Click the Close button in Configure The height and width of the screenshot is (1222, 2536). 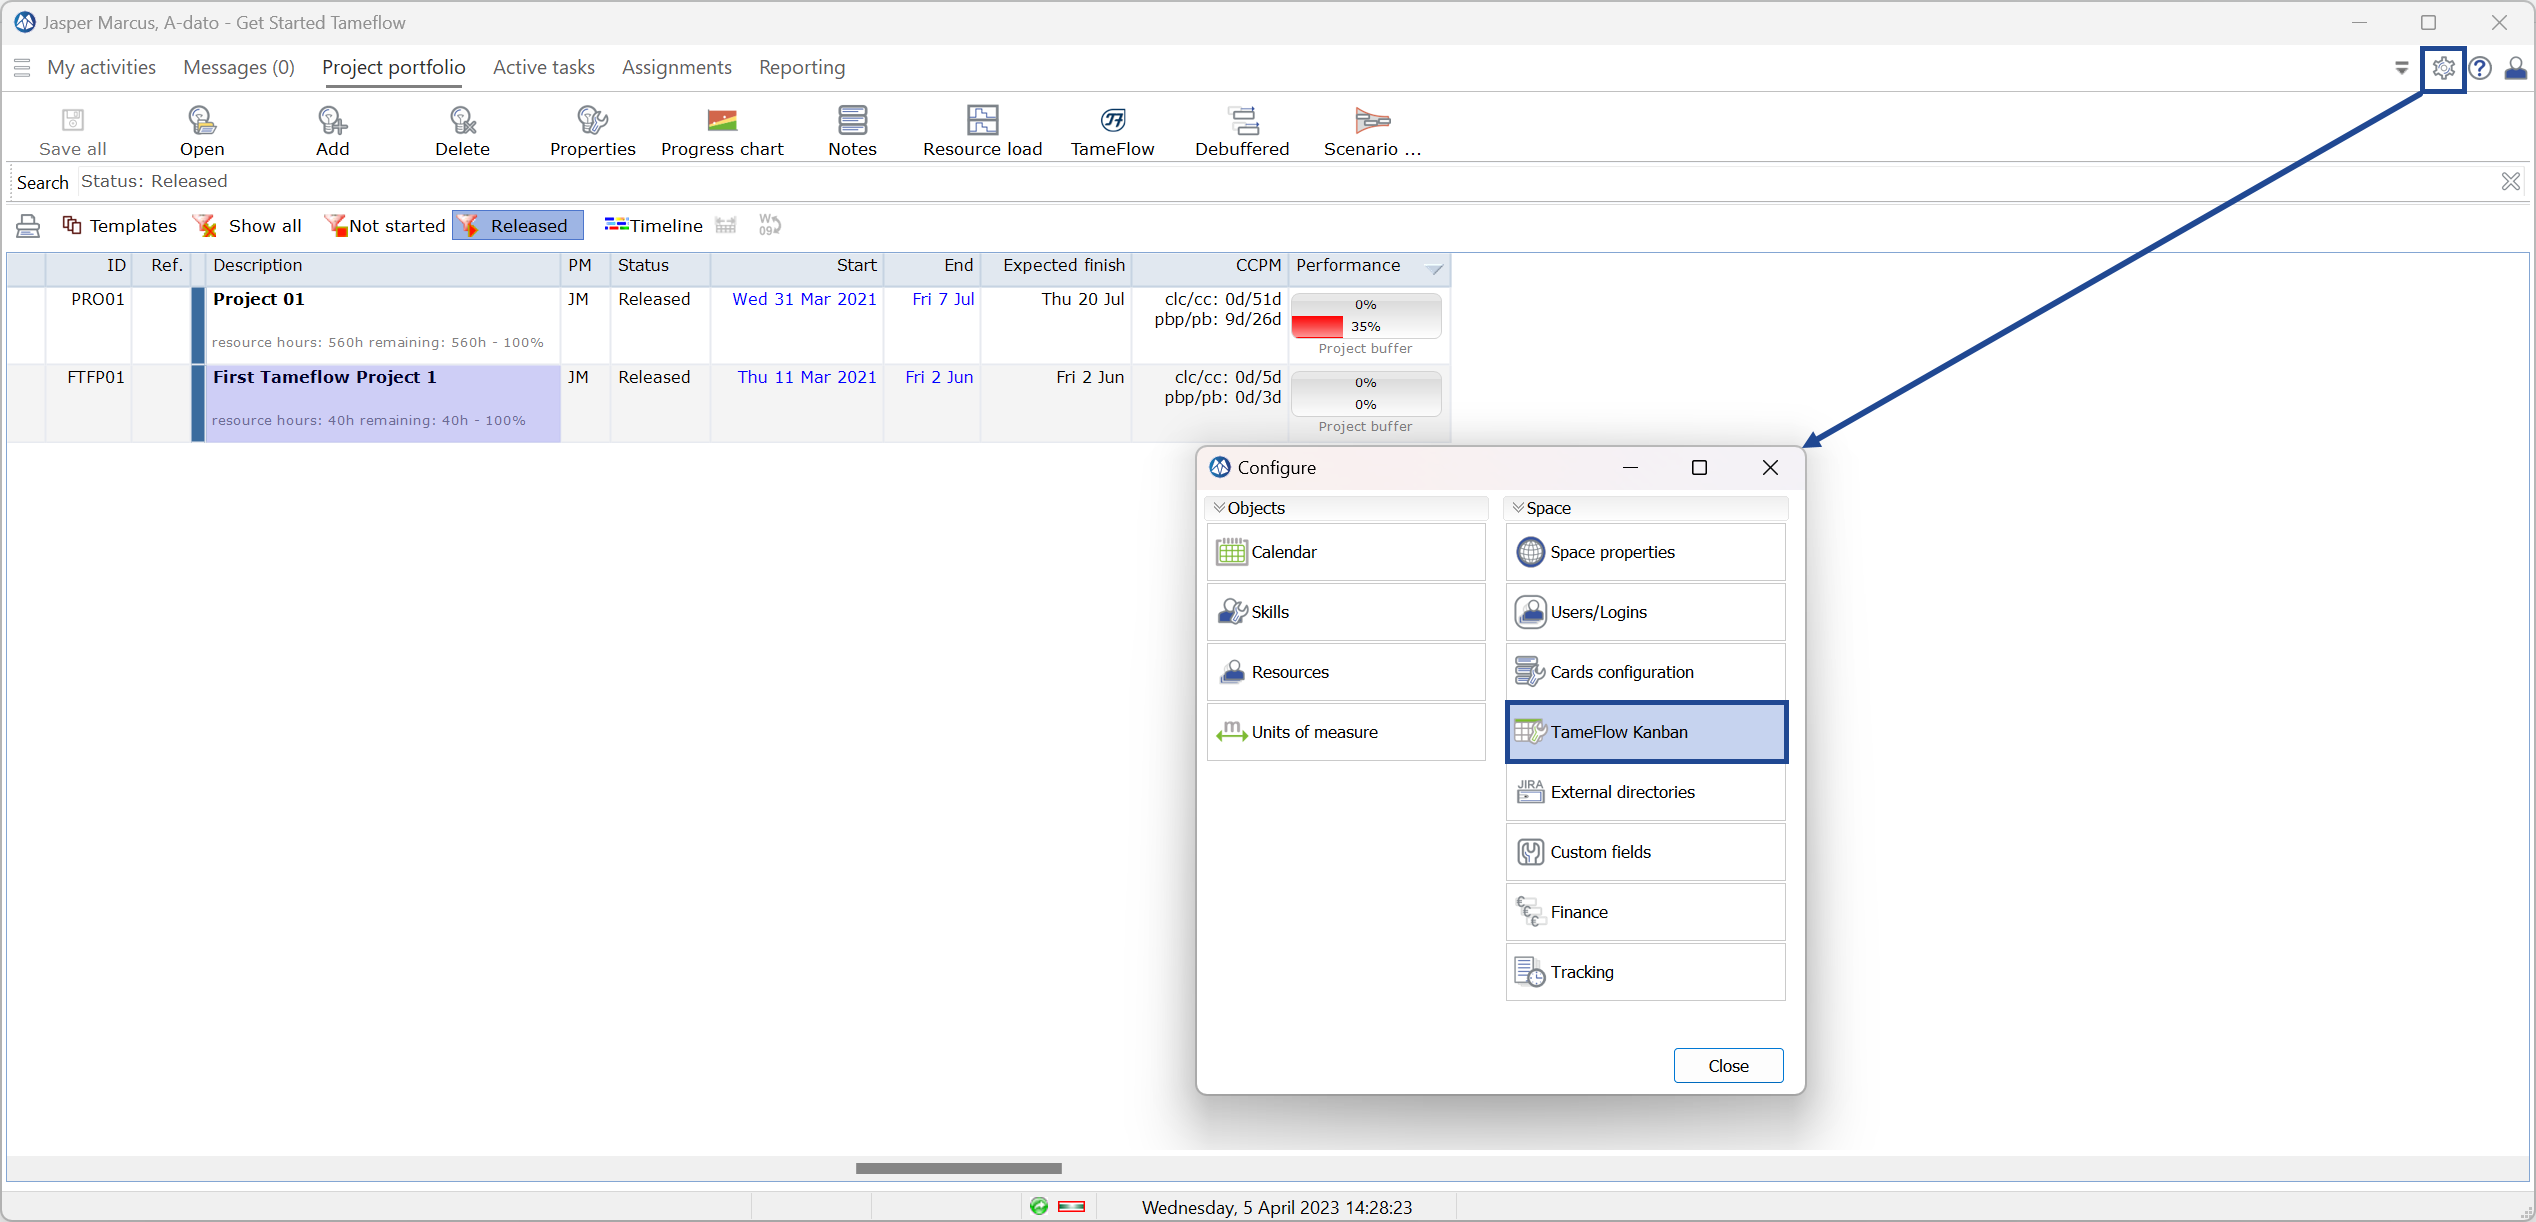click(x=1728, y=1066)
